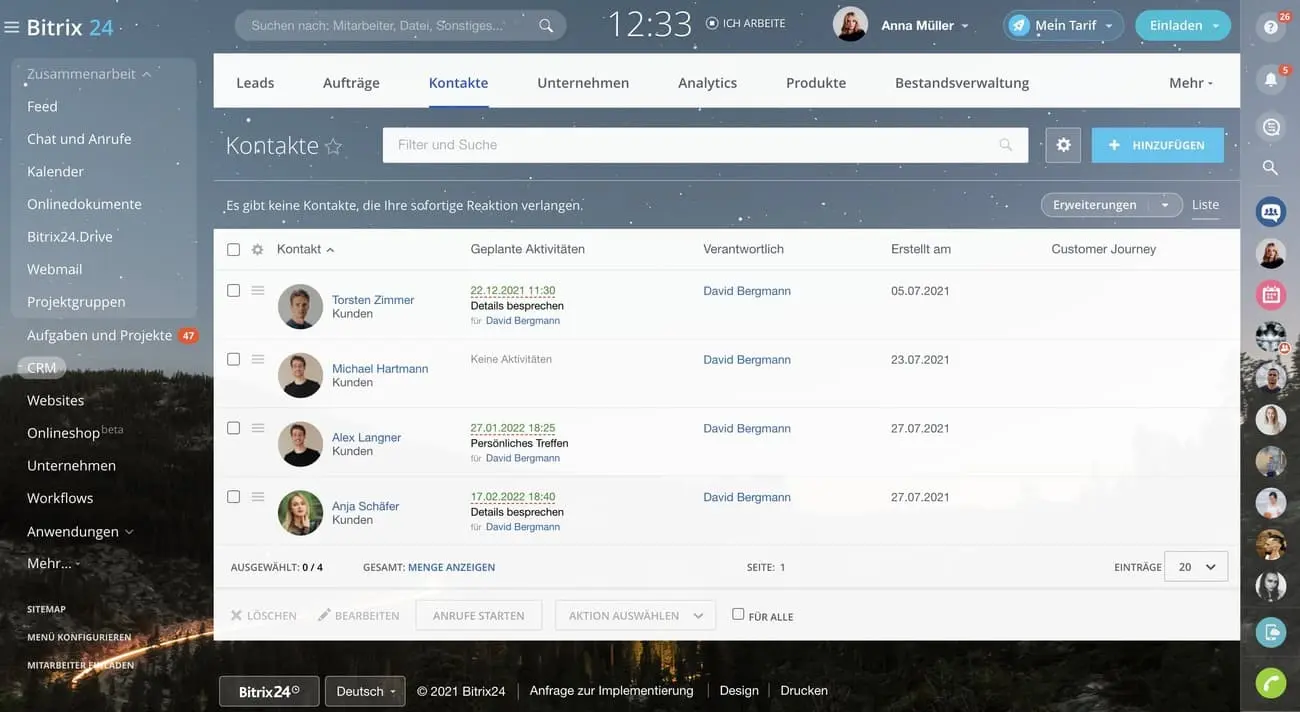
Task: Mark Kontakte page as favorite with star
Action: pos(334,146)
